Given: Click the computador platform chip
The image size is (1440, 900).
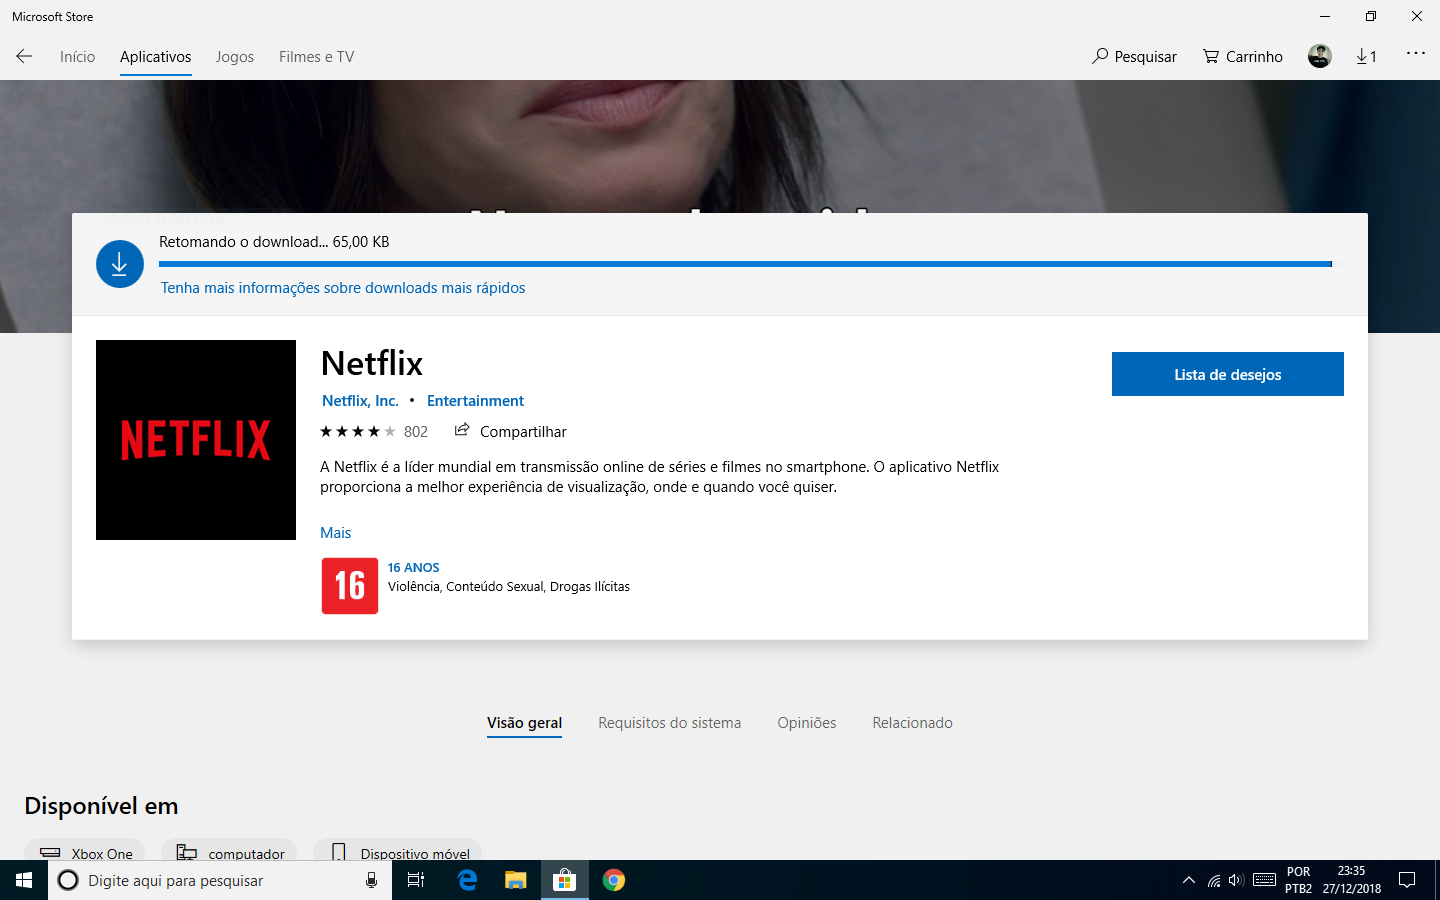Looking at the screenshot, I should click(229, 851).
